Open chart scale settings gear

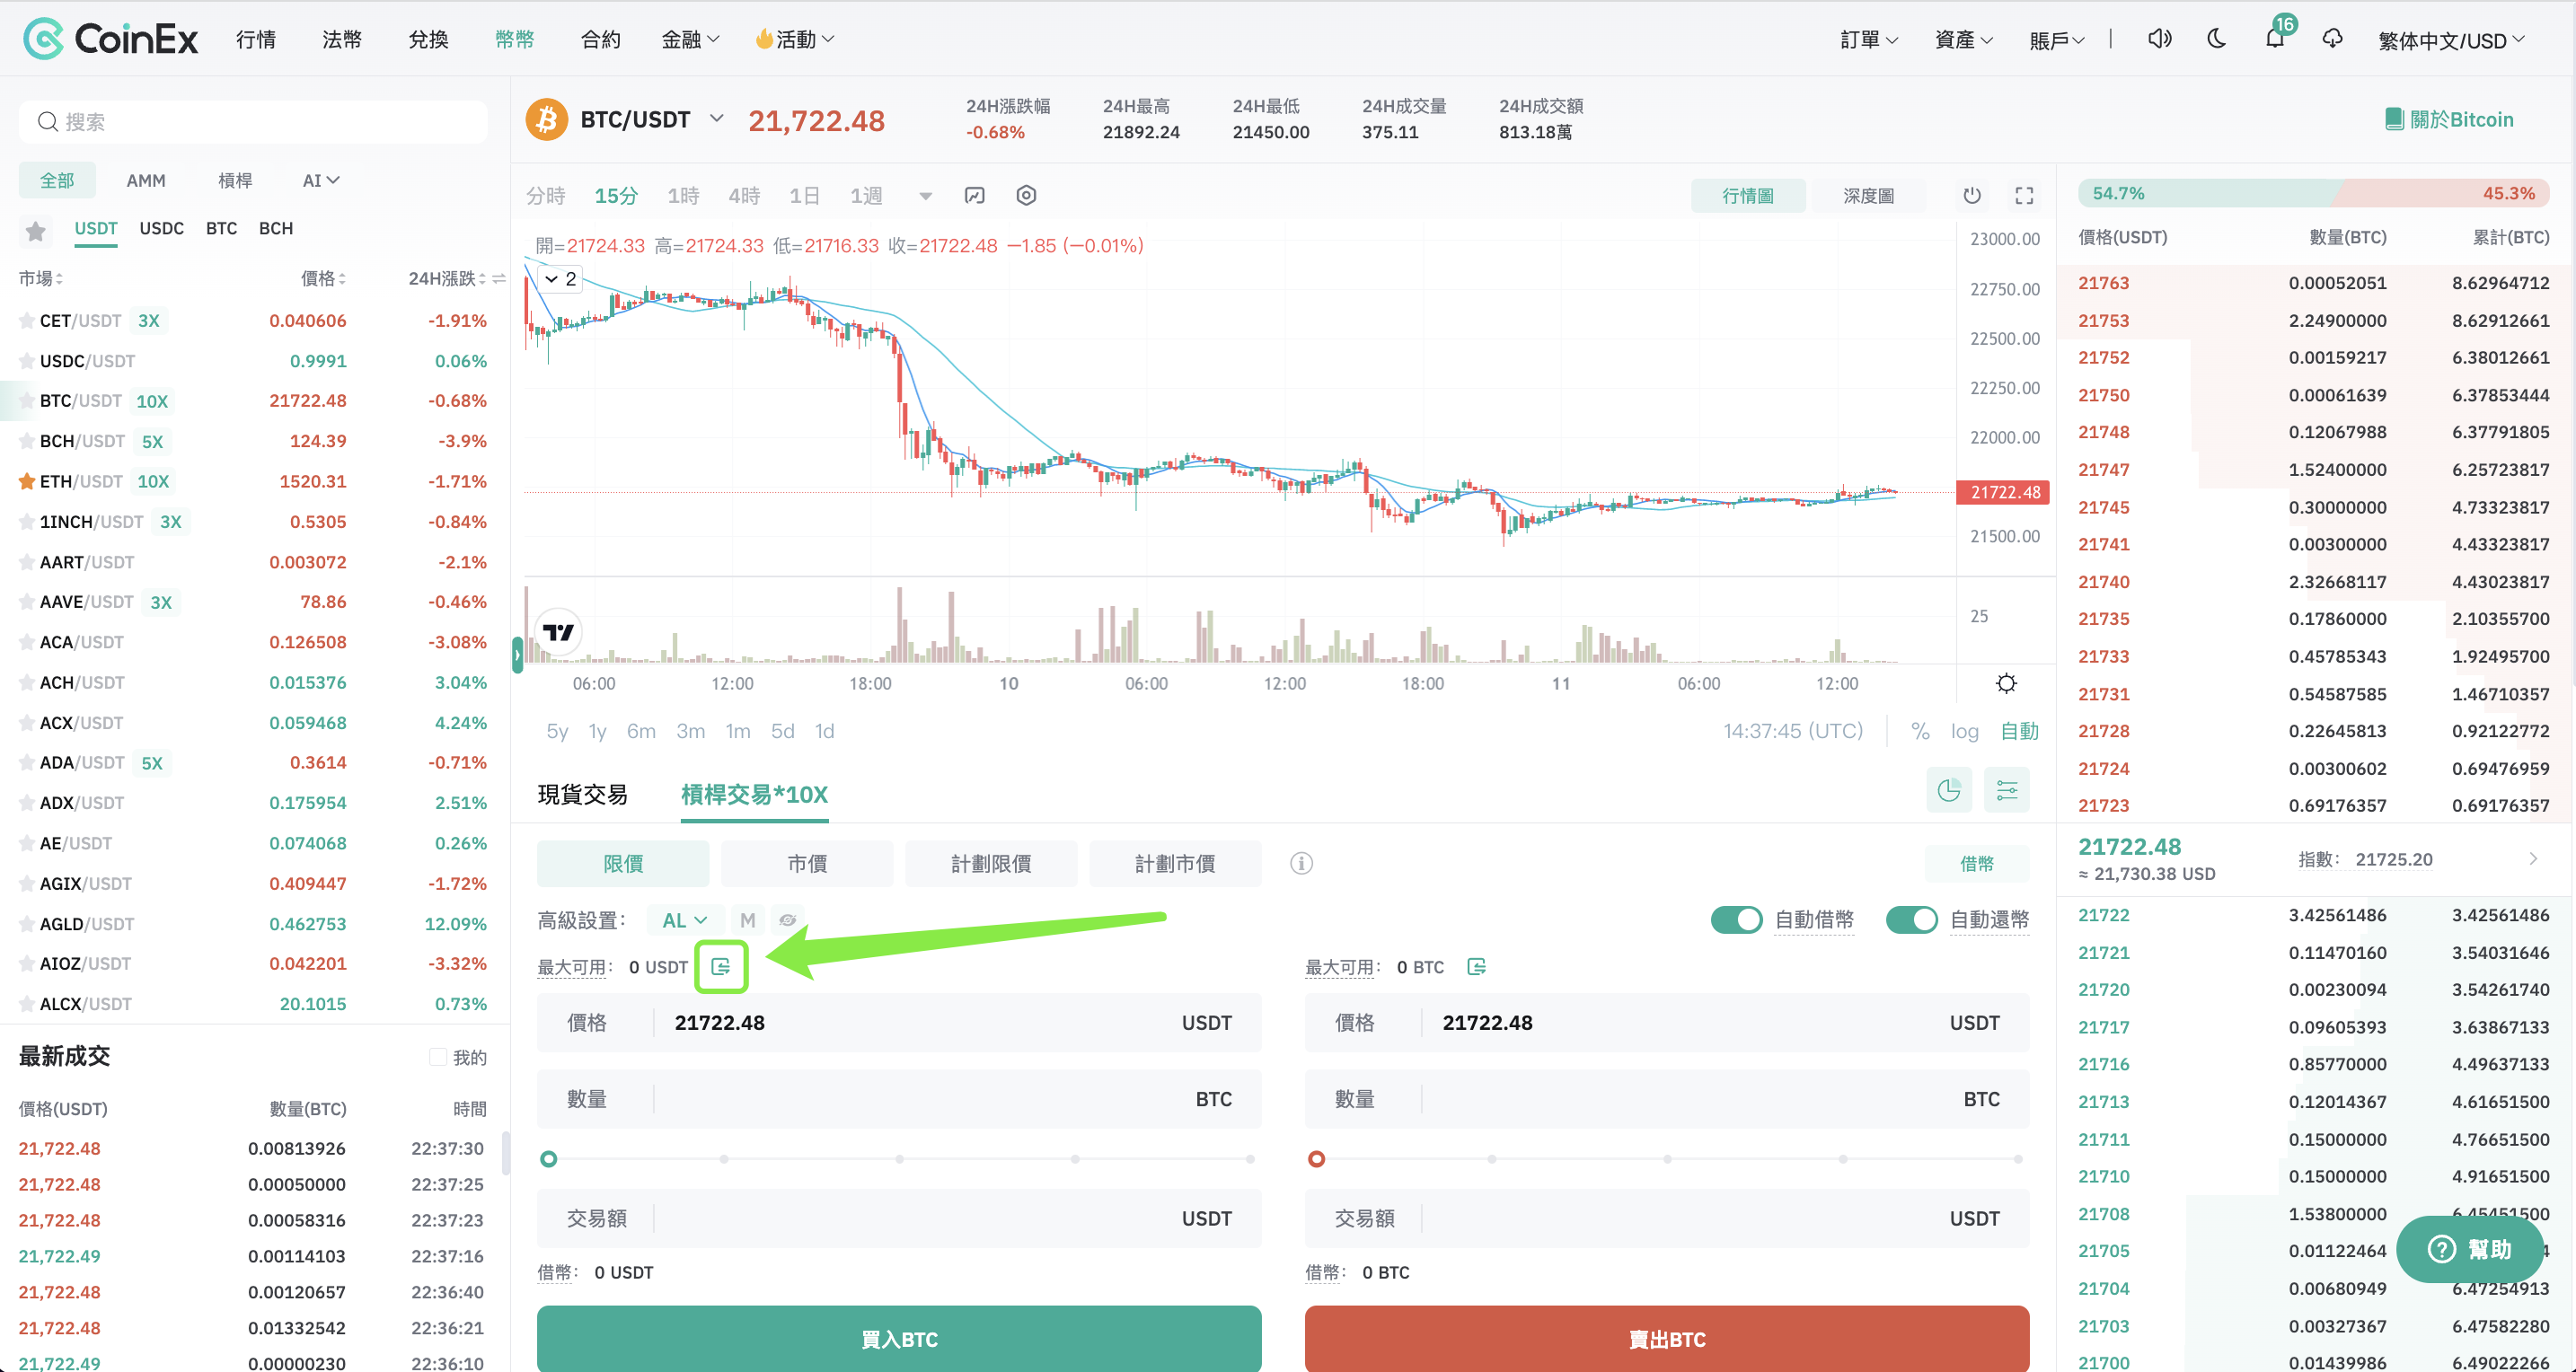pyautogui.click(x=2006, y=683)
